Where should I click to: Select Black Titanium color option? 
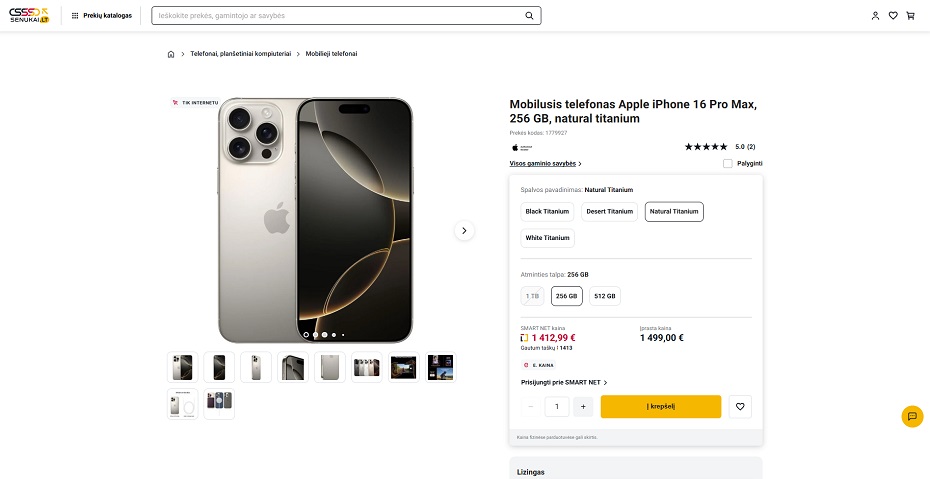[547, 212]
